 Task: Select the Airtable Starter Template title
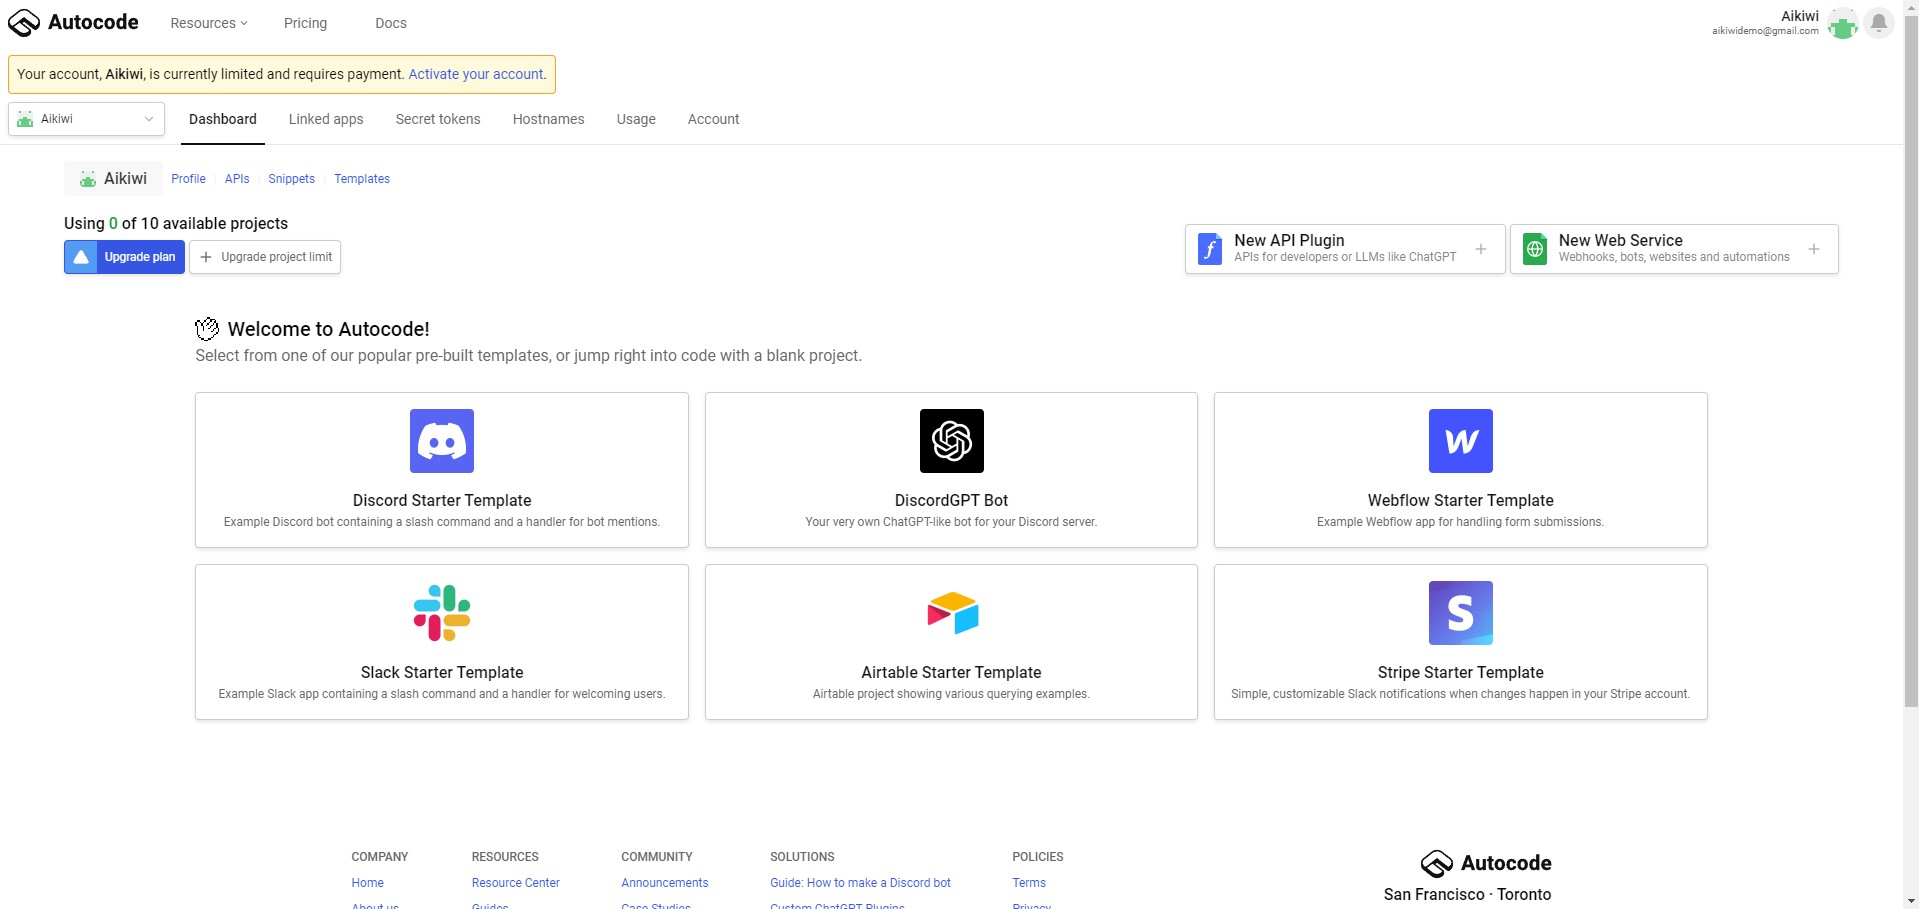(952, 672)
